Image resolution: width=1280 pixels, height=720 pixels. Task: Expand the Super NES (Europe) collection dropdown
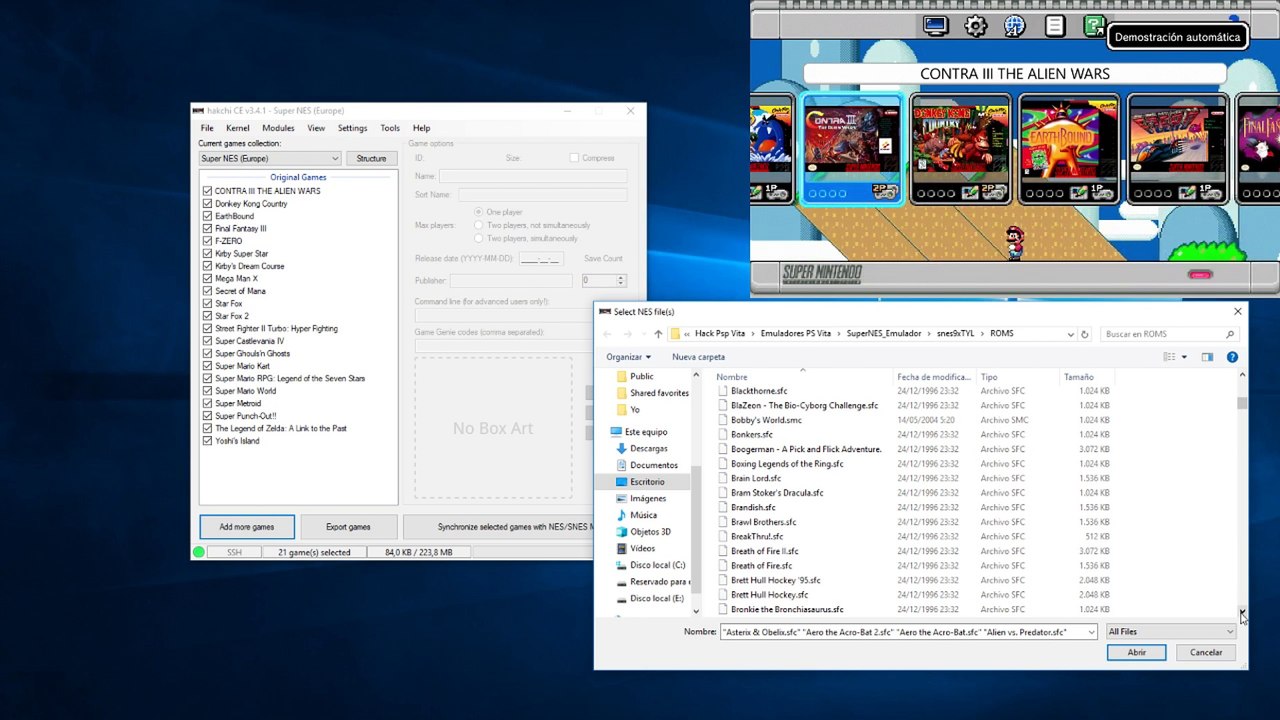[270, 158]
